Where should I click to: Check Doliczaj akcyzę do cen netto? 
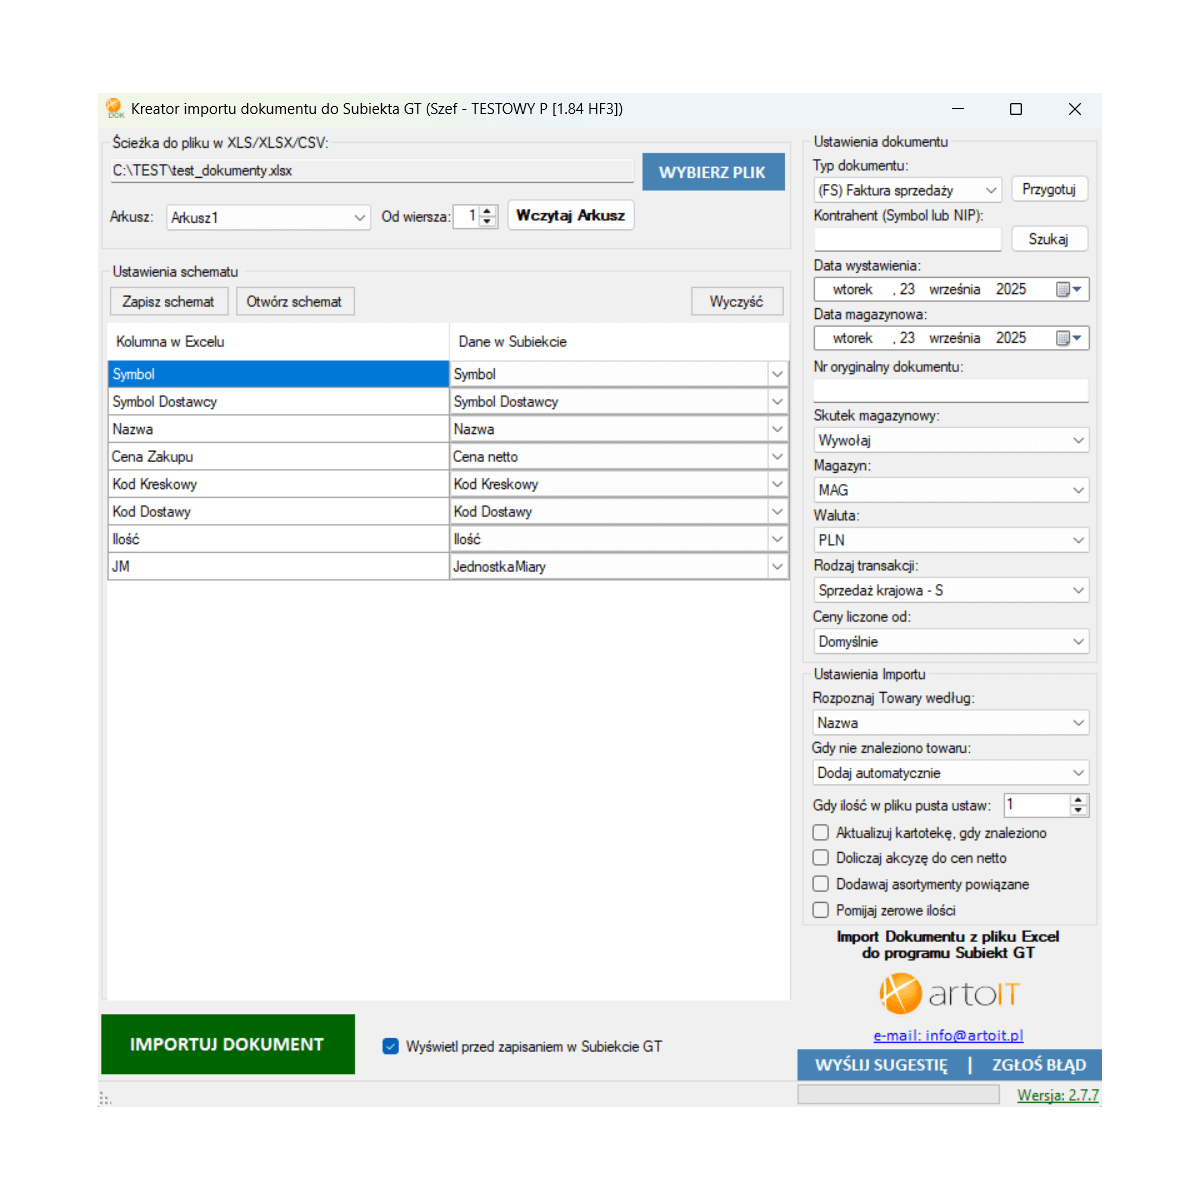(x=821, y=858)
